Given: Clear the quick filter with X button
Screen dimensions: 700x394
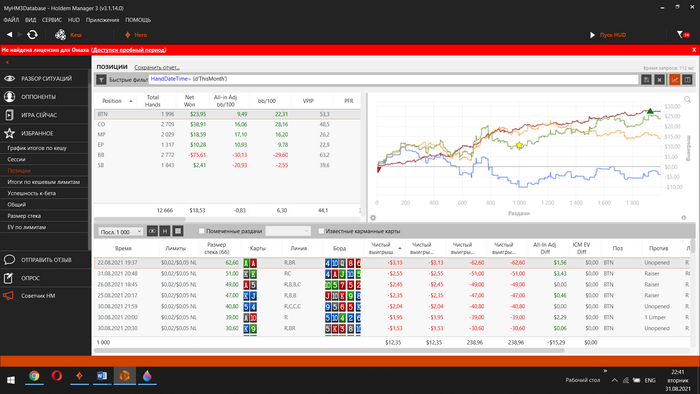Looking at the screenshot, I should tap(659, 79).
